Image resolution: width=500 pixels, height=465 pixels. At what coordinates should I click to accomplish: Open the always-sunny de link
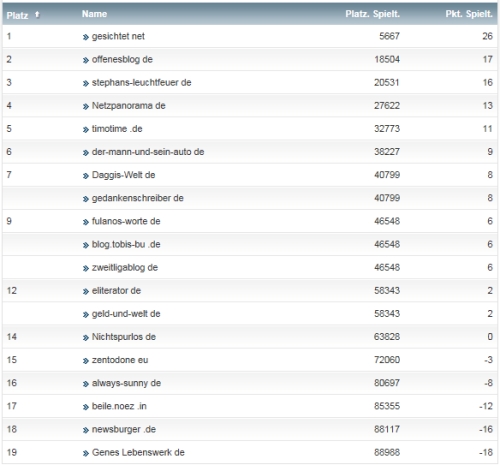click(x=126, y=383)
